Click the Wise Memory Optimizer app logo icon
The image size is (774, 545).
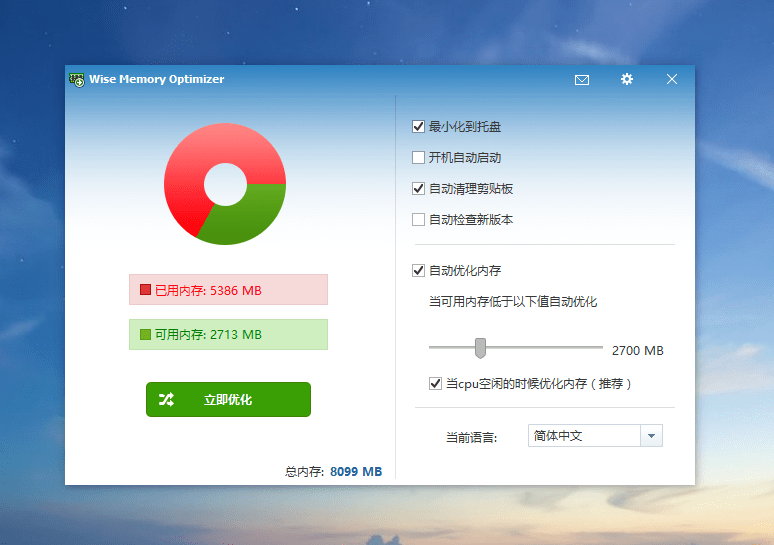click(76, 80)
